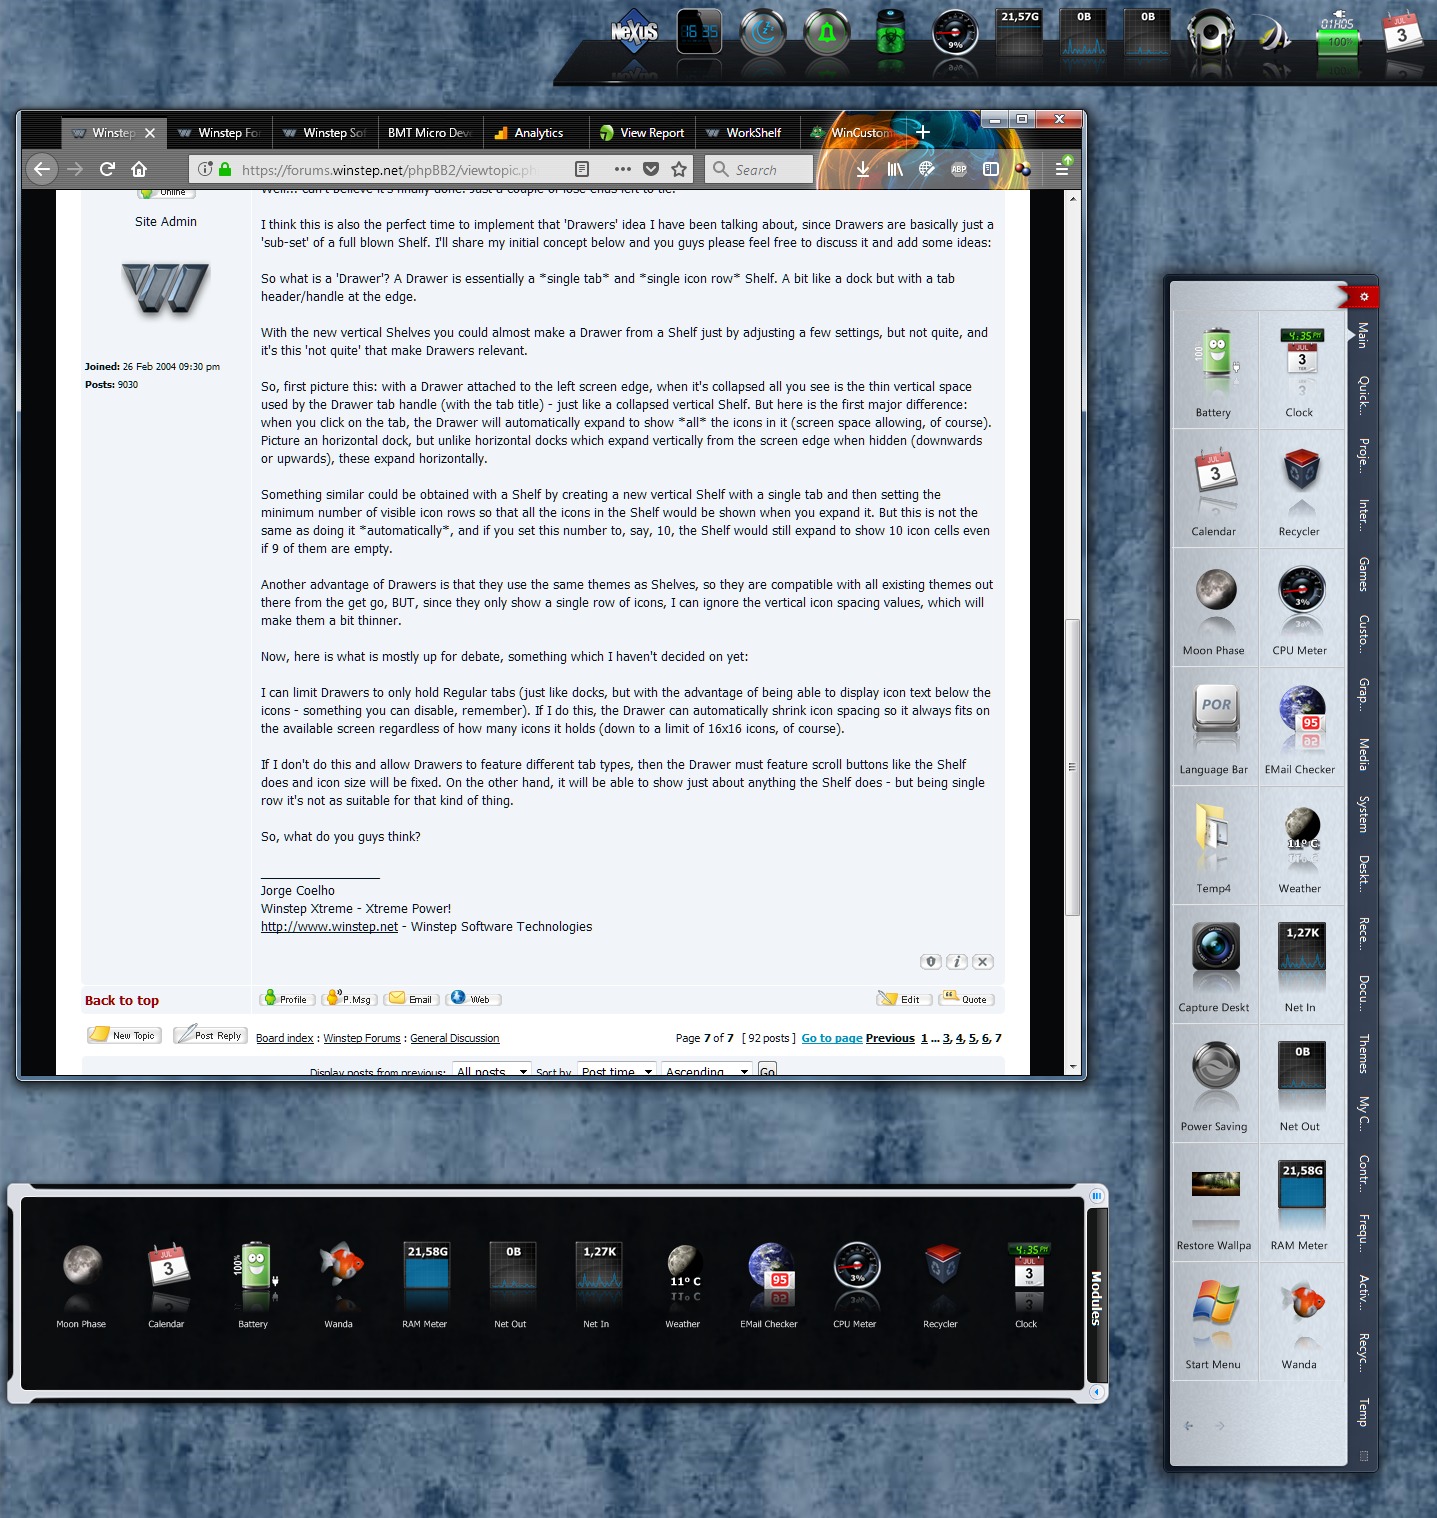Click the Post Reply button
The height and width of the screenshot is (1518, 1437).
(x=209, y=1035)
